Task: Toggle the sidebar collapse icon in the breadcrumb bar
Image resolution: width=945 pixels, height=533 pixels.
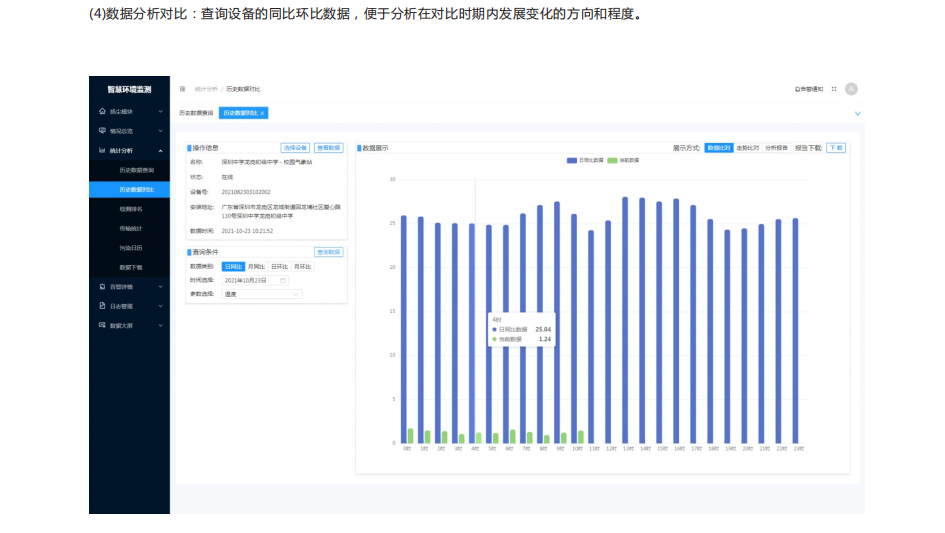Action: pyautogui.click(x=183, y=89)
